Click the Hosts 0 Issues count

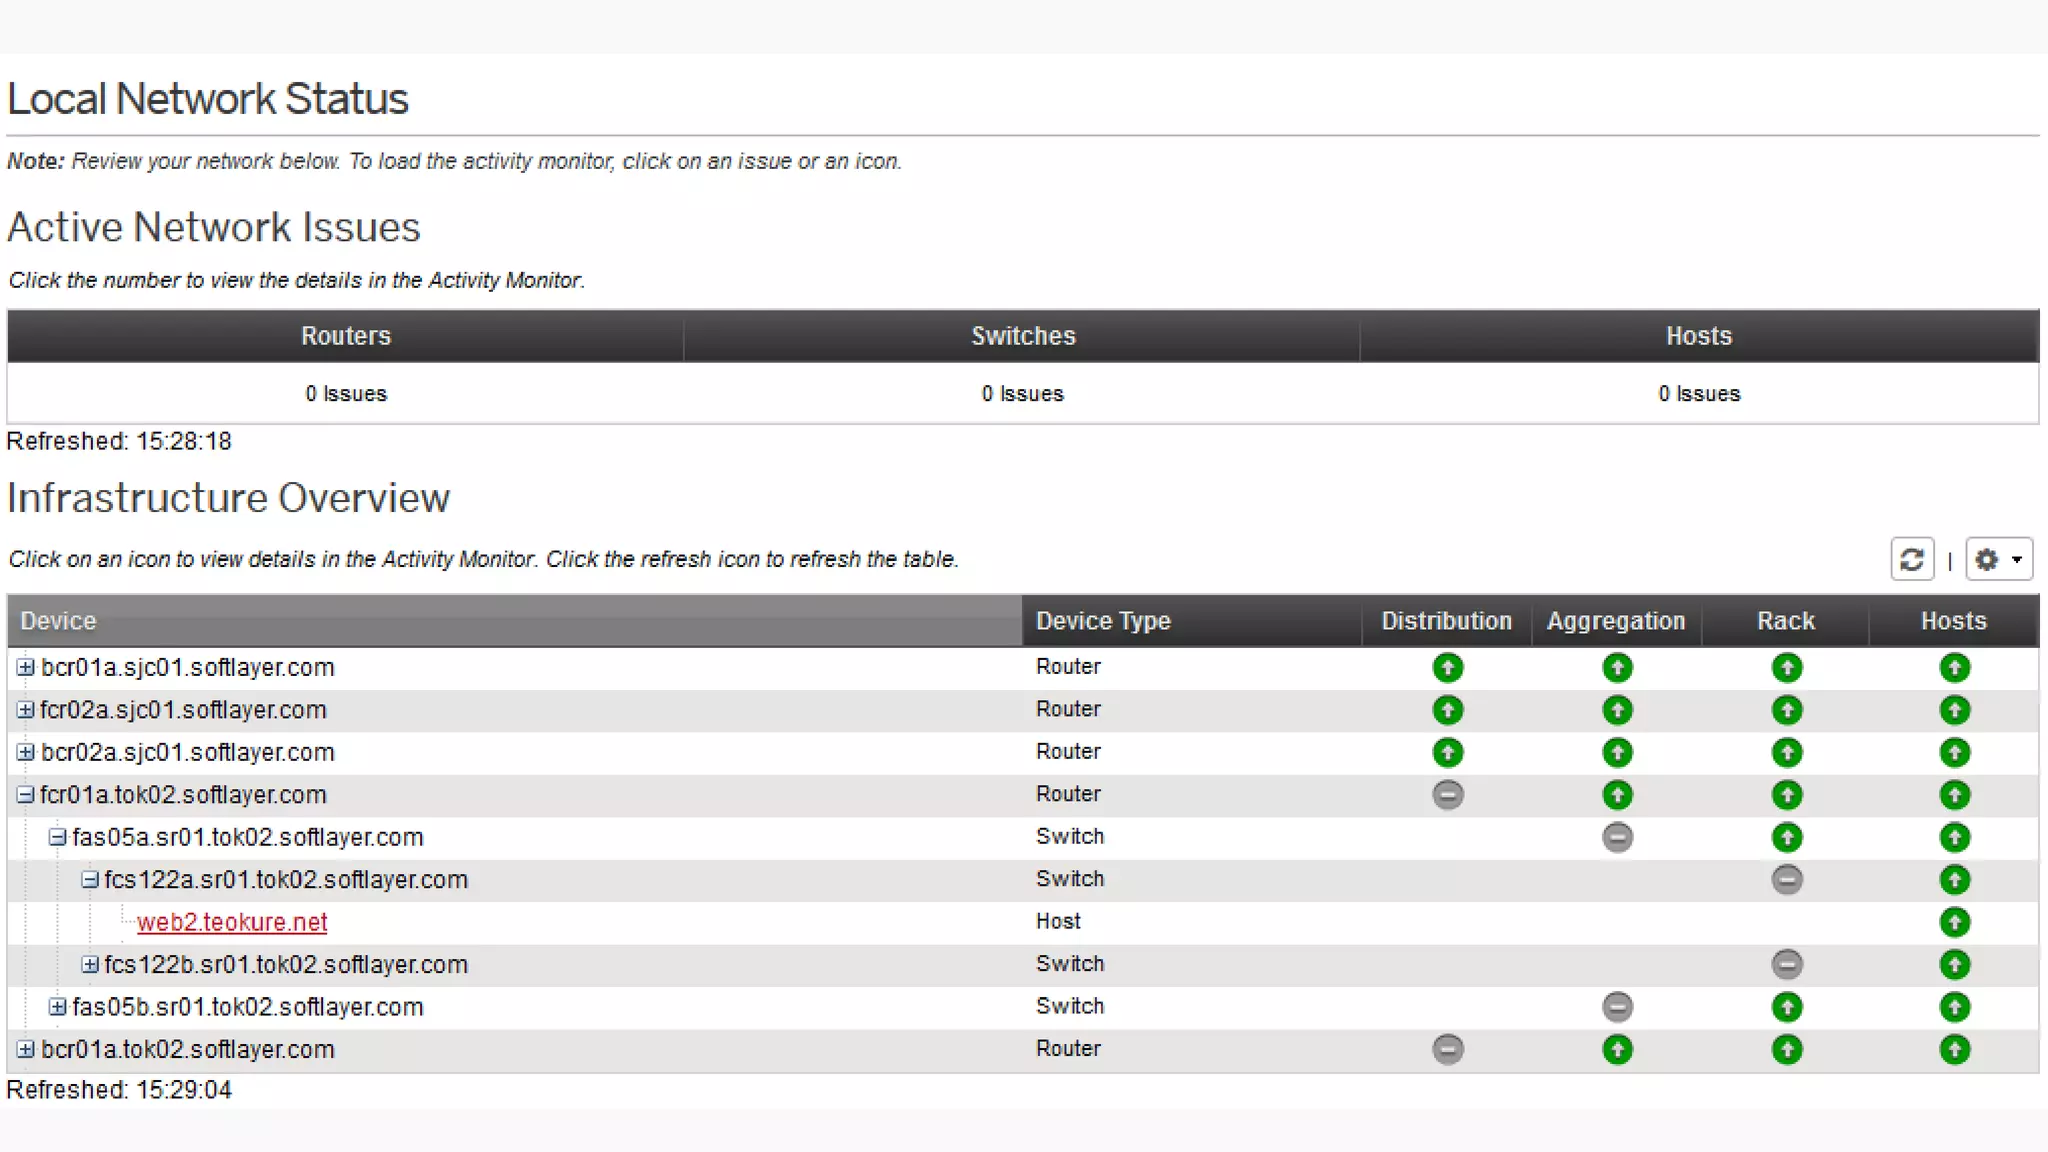point(1698,394)
